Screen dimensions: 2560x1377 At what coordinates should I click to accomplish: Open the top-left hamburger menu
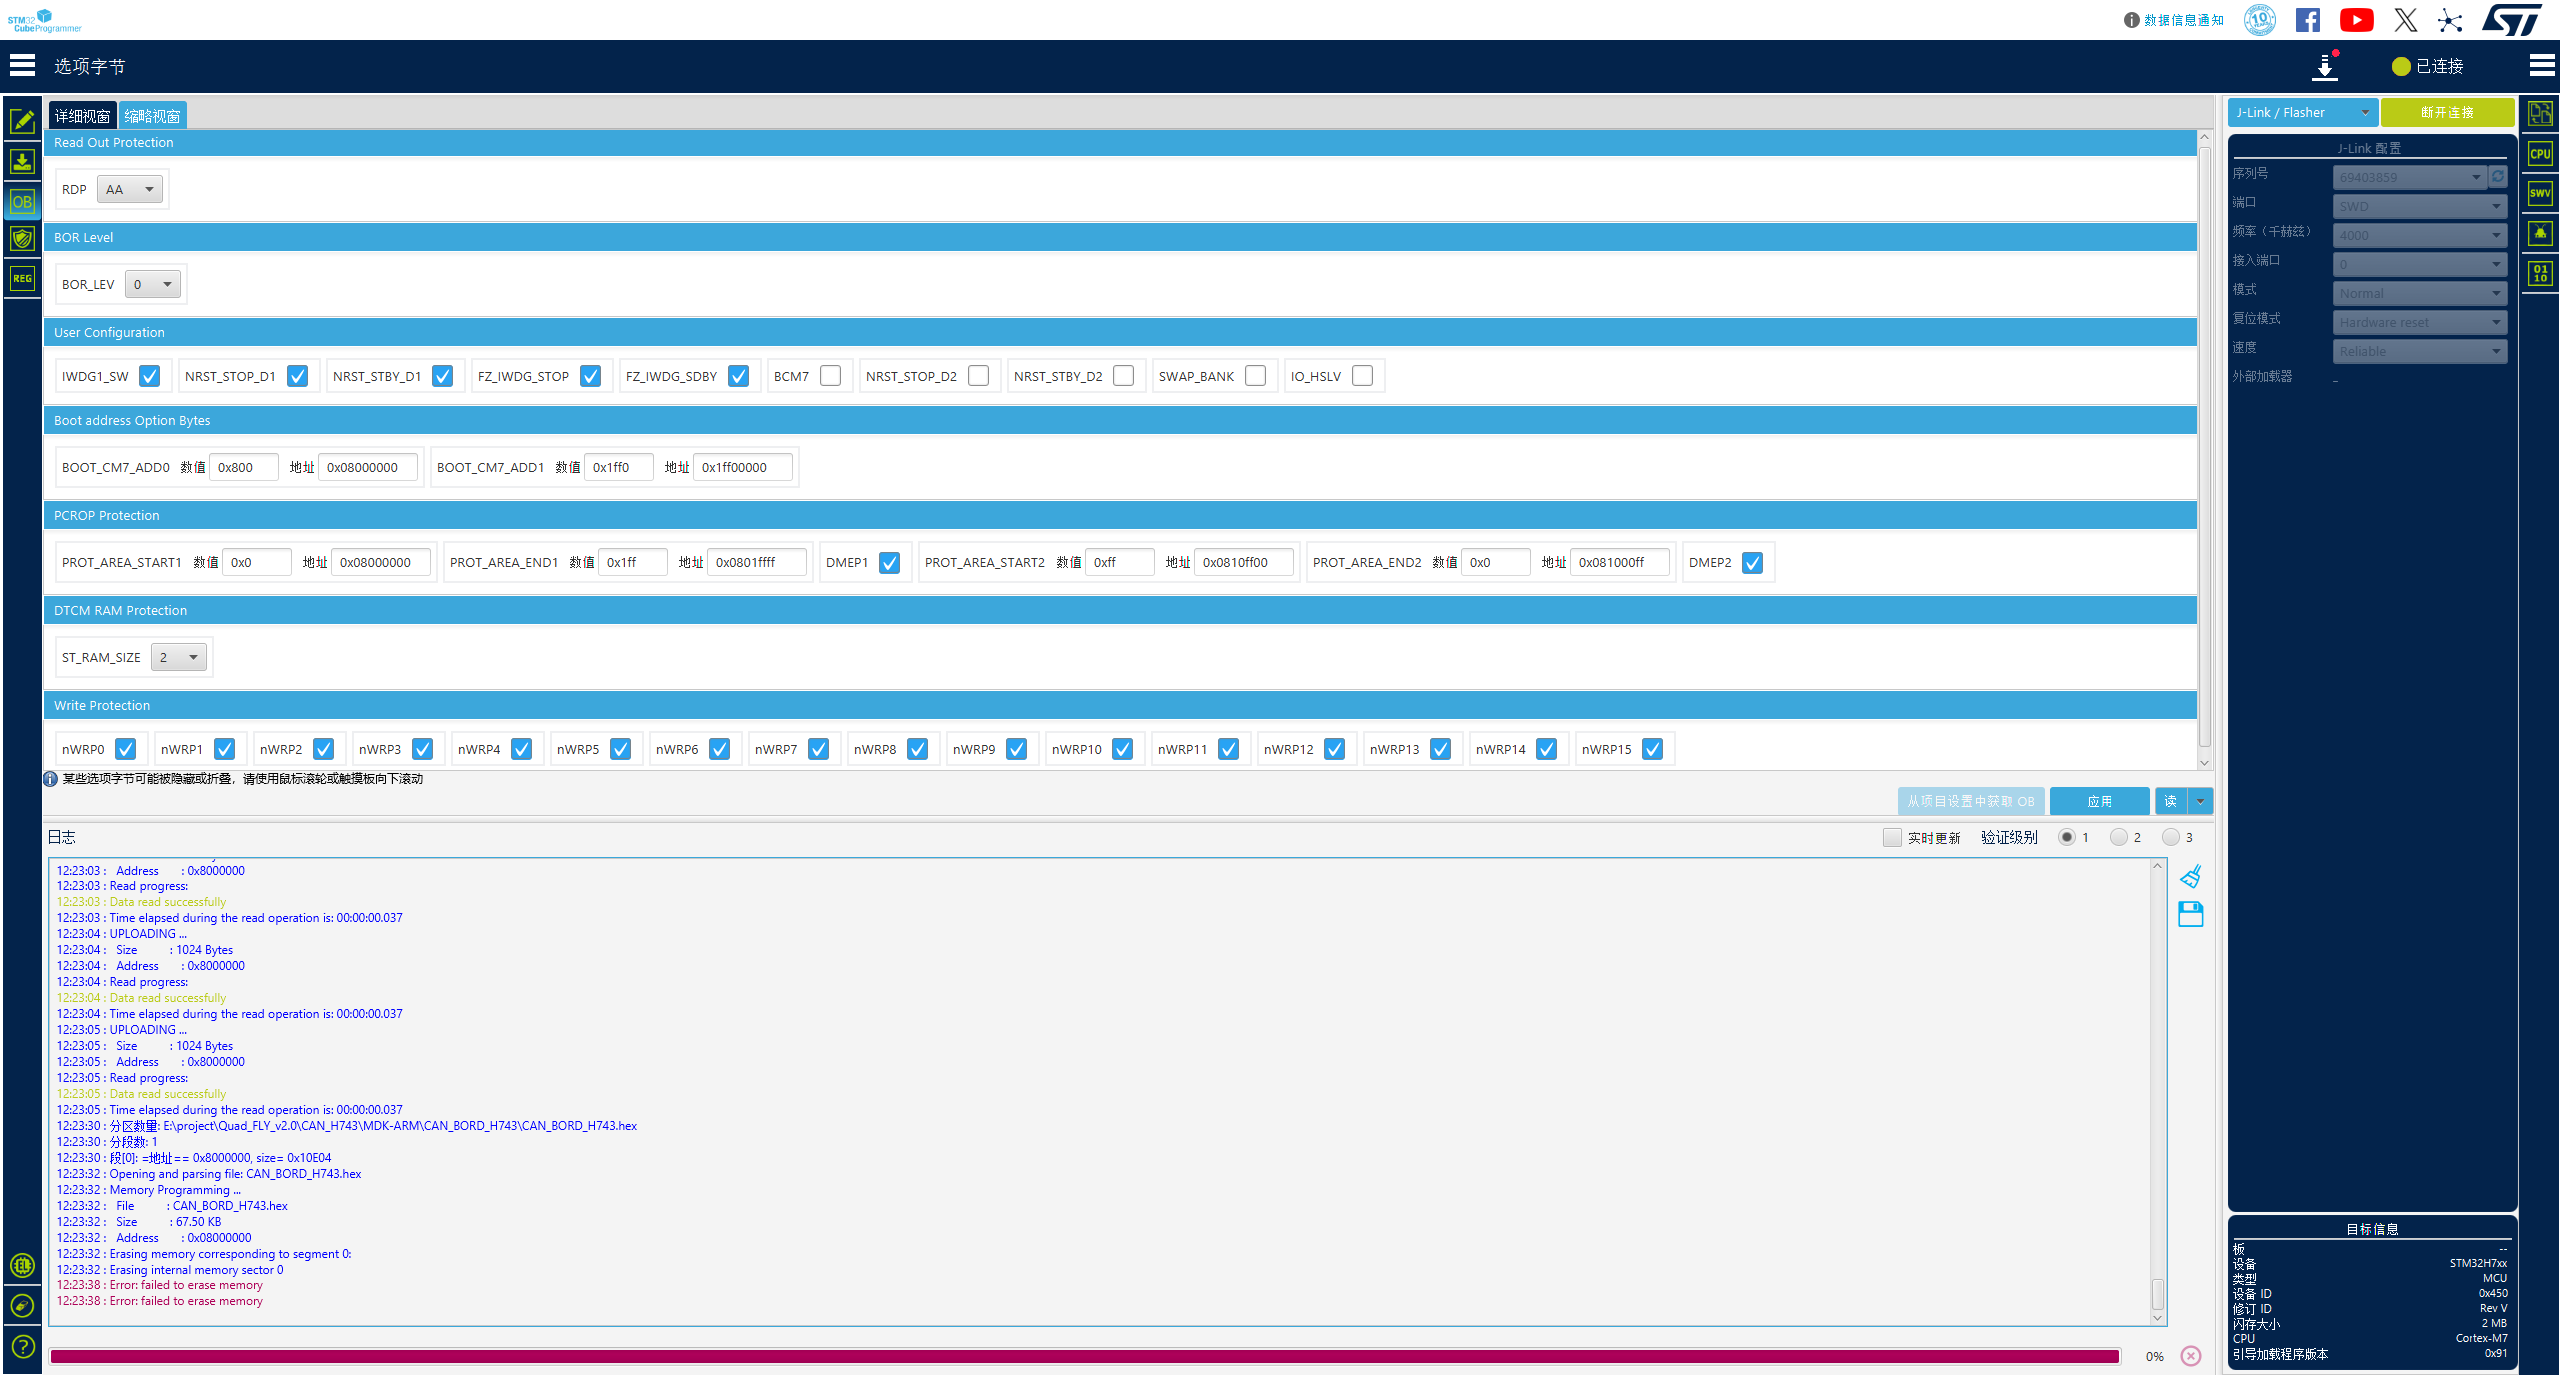pyautogui.click(x=21, y=64)
